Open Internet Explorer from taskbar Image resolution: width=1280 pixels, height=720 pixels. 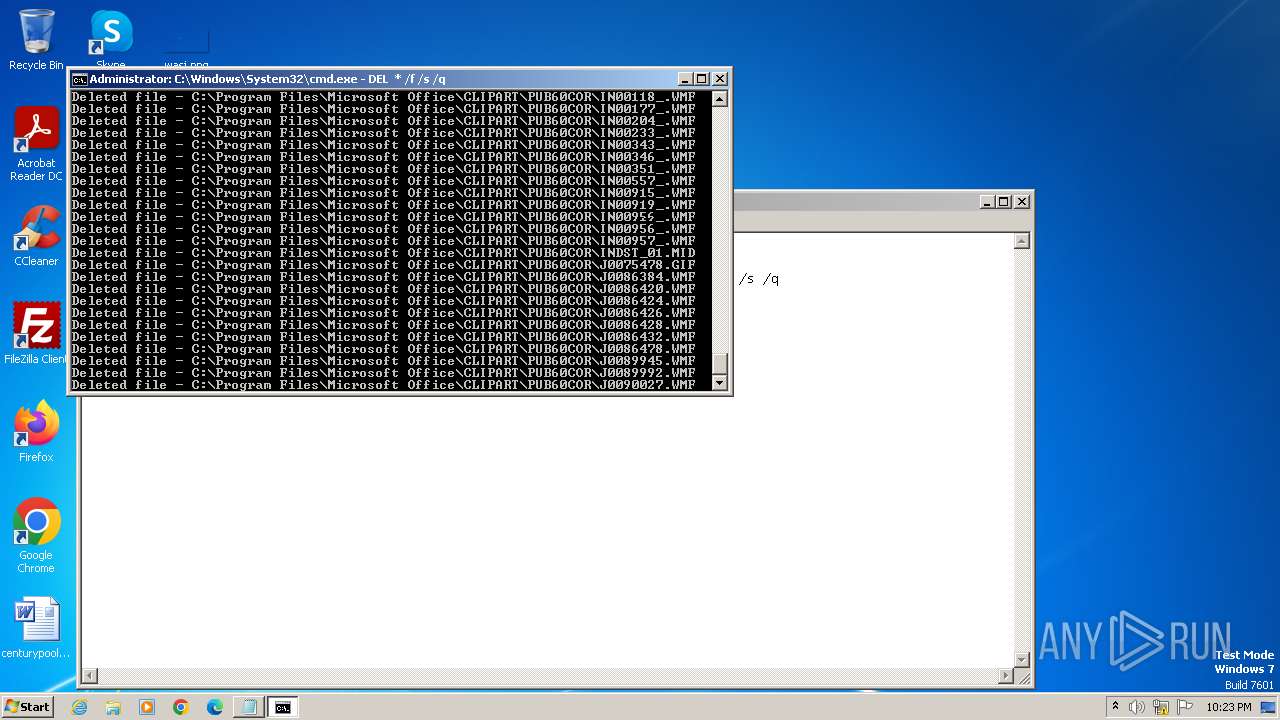(x=79, y=707)
